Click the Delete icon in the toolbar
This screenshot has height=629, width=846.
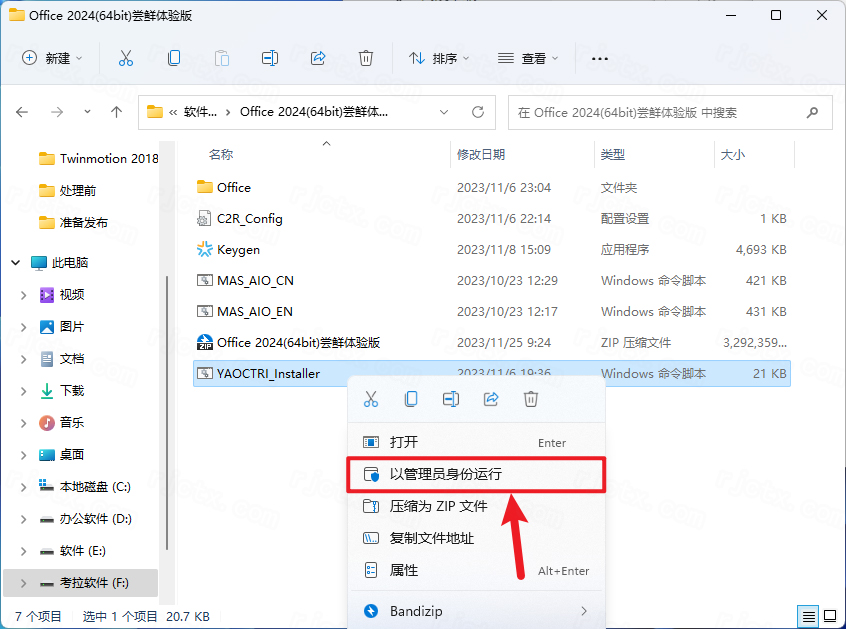coord(366,59)
